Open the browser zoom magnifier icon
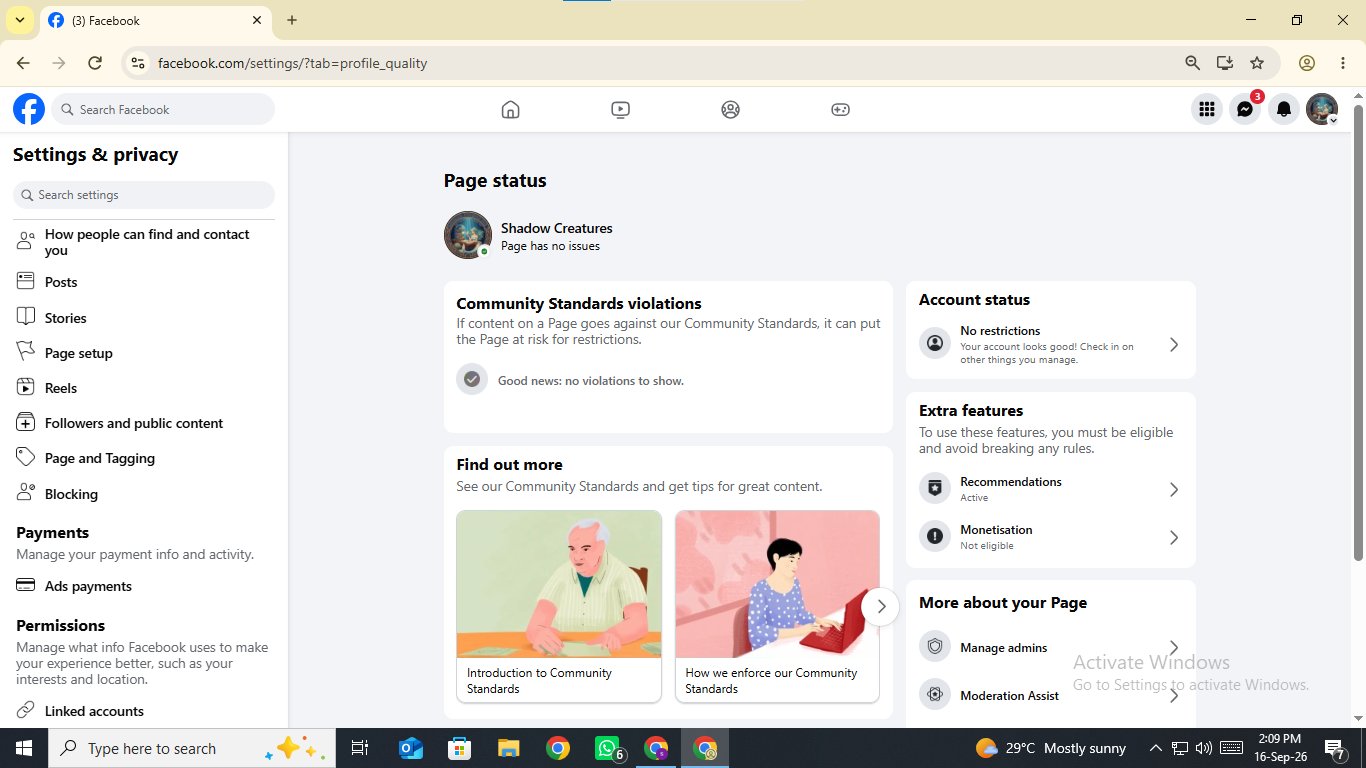Screen dimensions: 1366x768 (x=1192, y=63)
